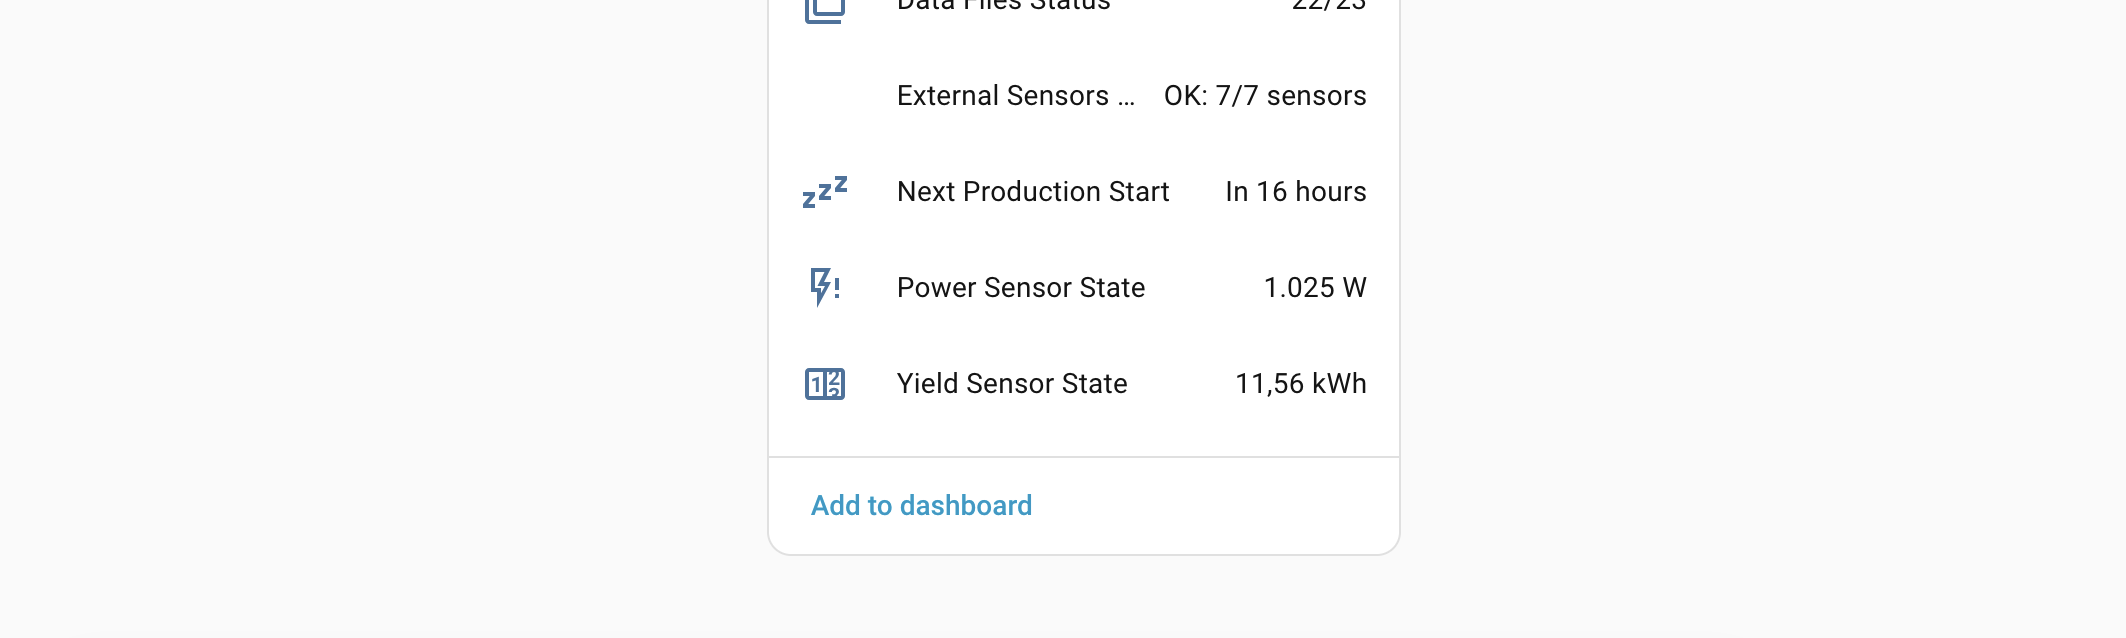The width and height of the screenshot is (2126, 638).
Task: Click empty footer area right of Add to dashboard
Action: tap(1215, 506)
